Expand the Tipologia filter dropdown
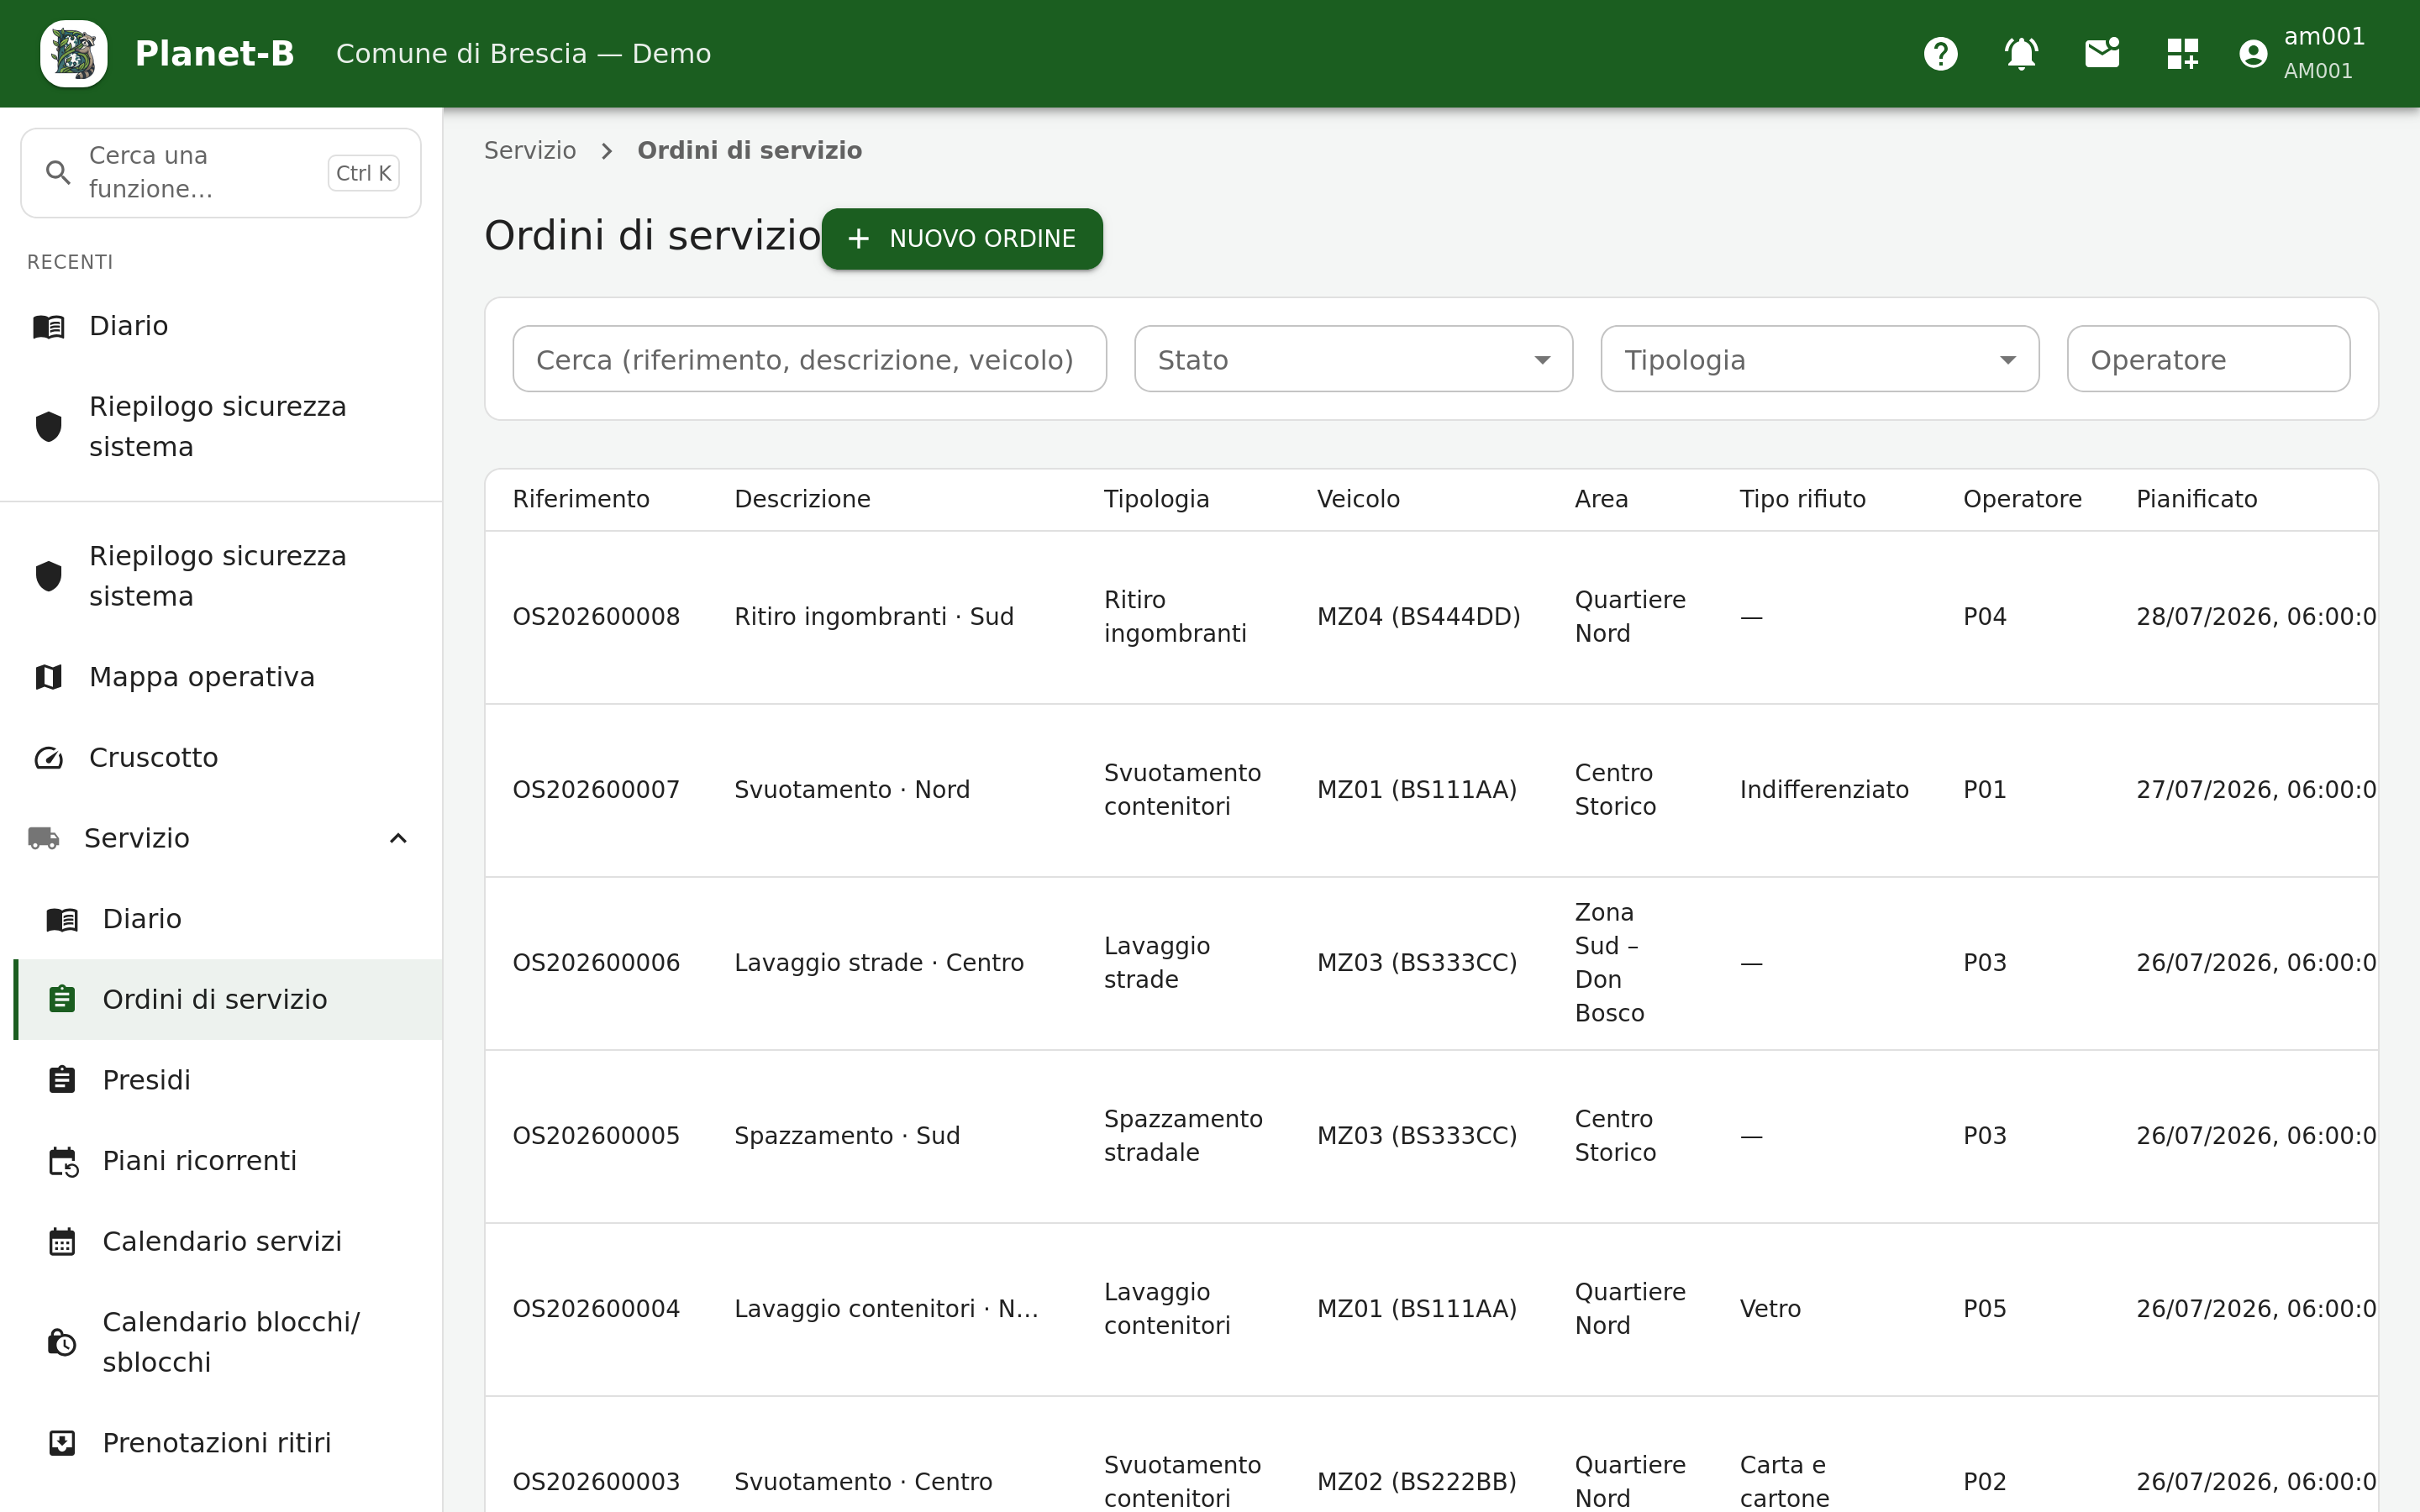Viewport: 2420px width, 1512px height. click(1819, 359)
